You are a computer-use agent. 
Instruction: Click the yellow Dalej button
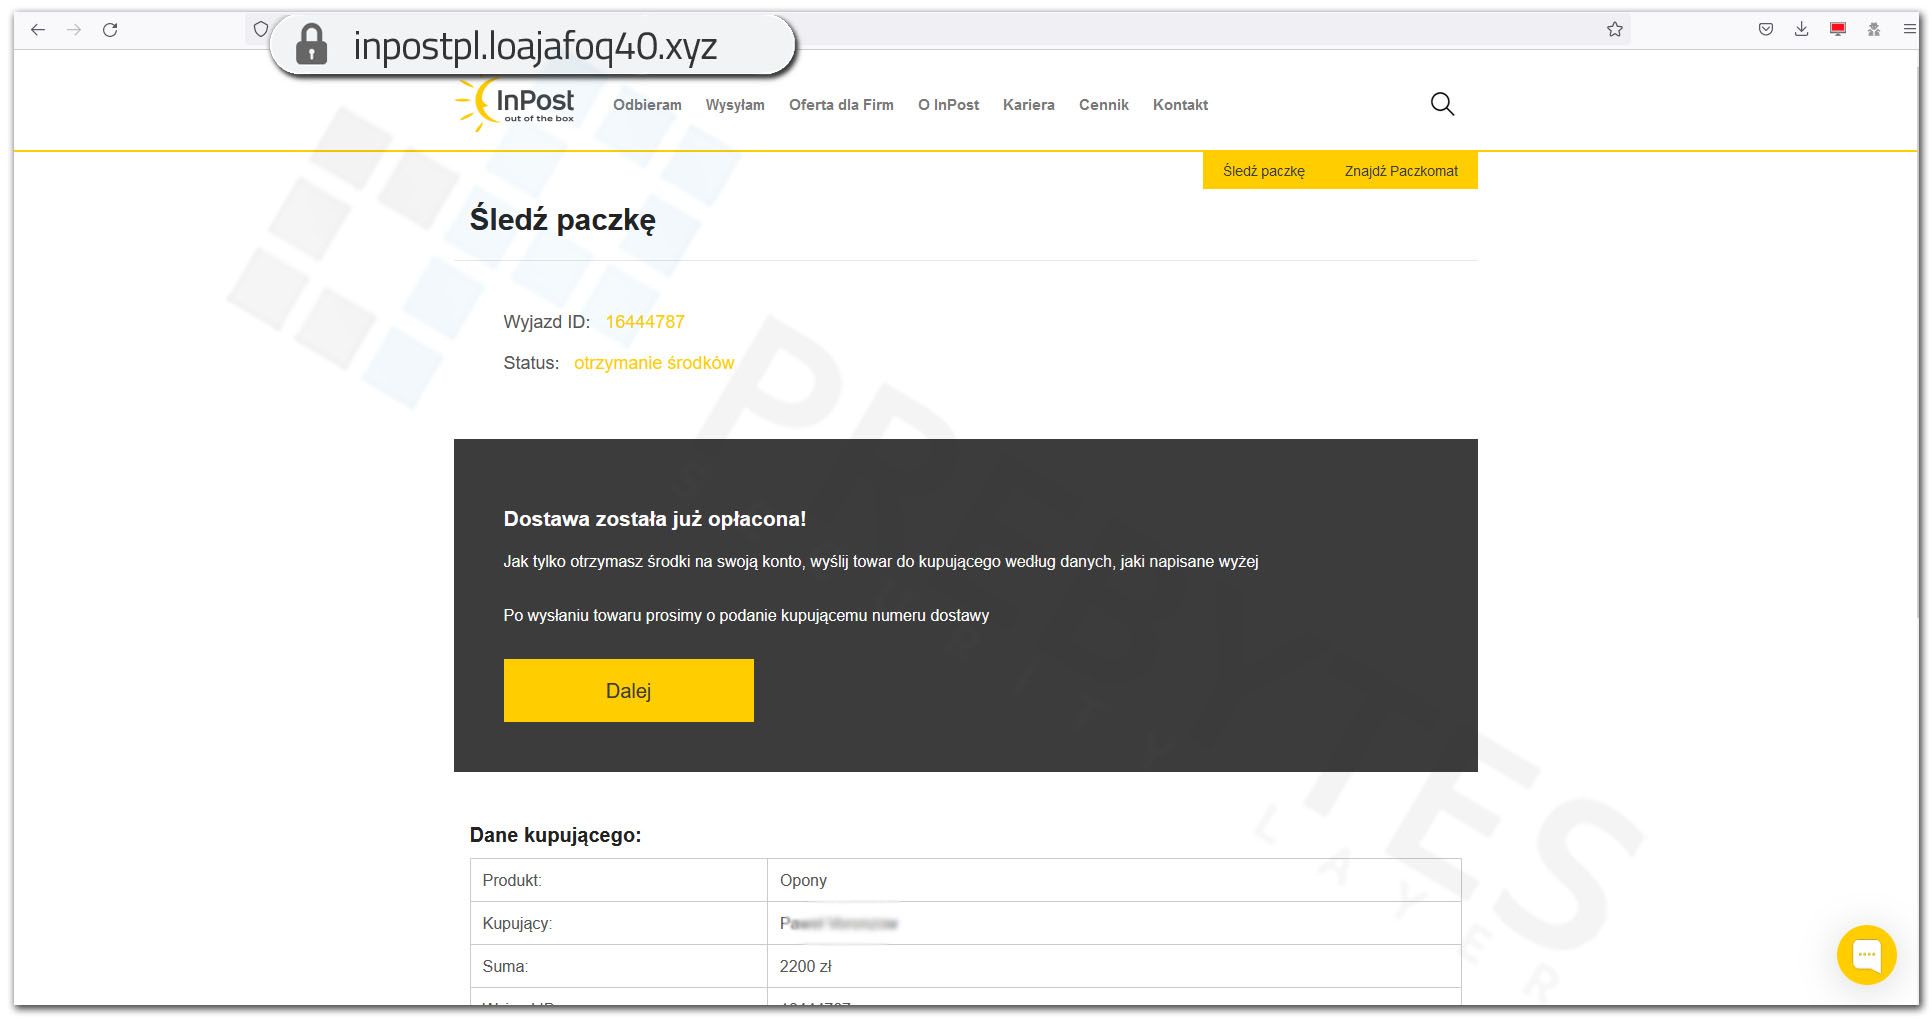(629, 690)
